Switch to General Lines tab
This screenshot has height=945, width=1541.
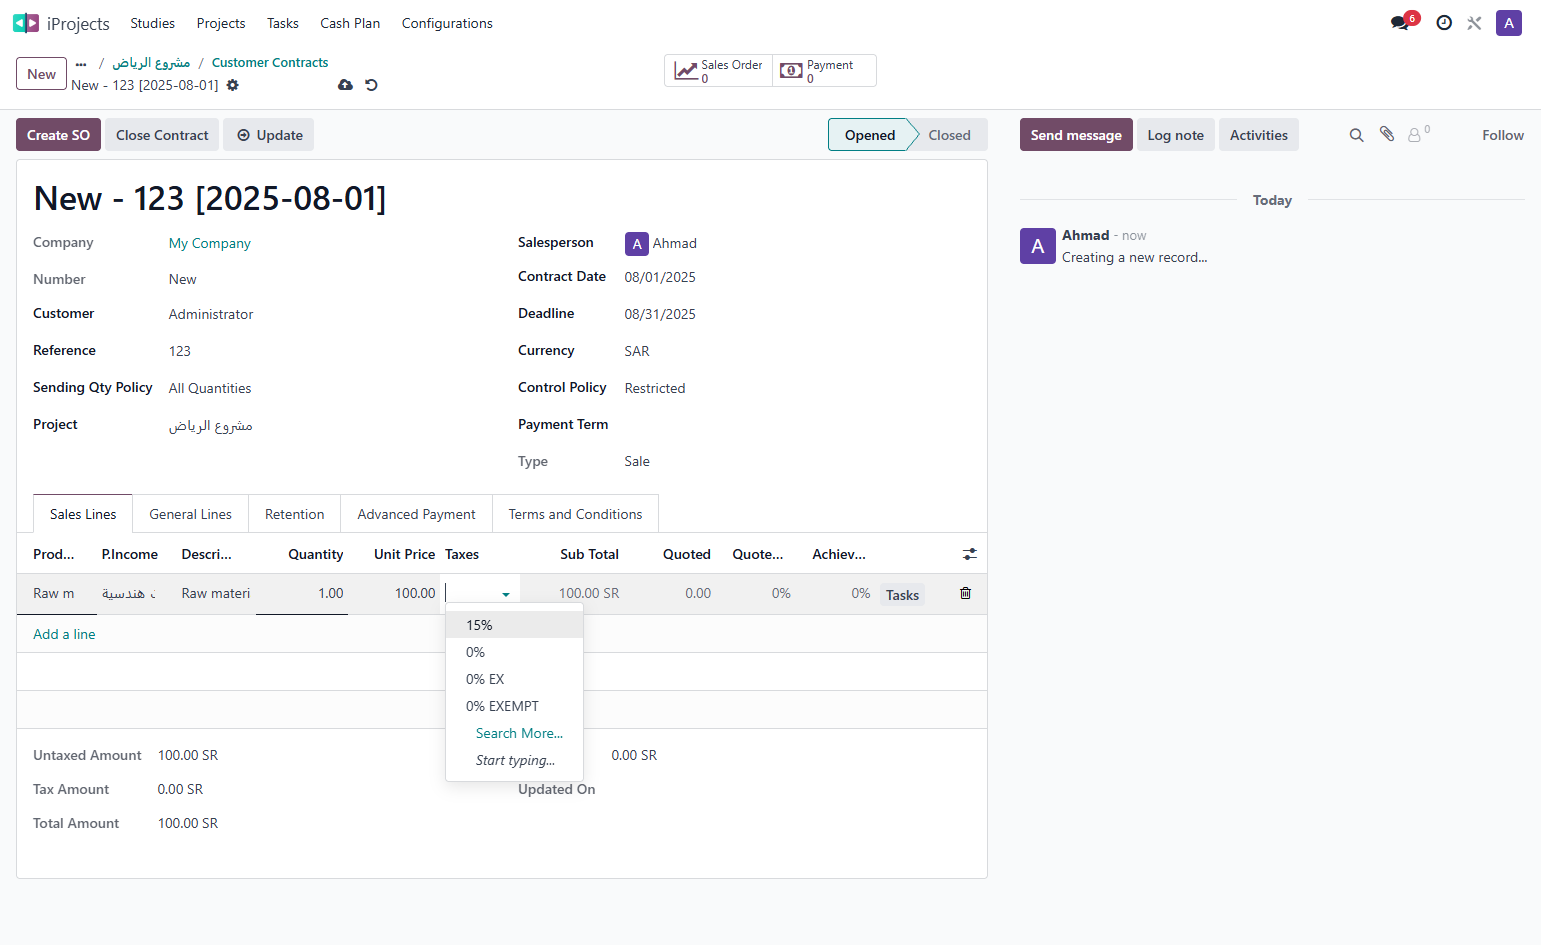pos(191,514)
